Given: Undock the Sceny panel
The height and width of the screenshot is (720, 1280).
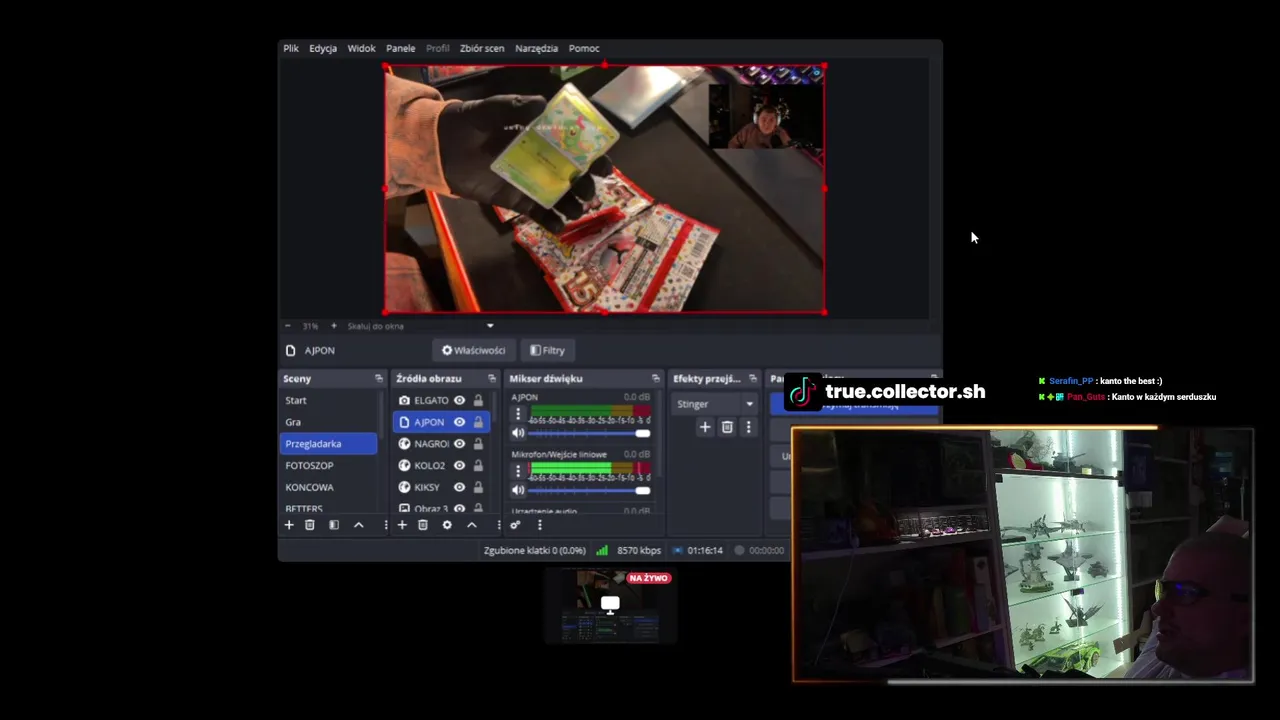Looking at the screenshot, I should (378, 378).
